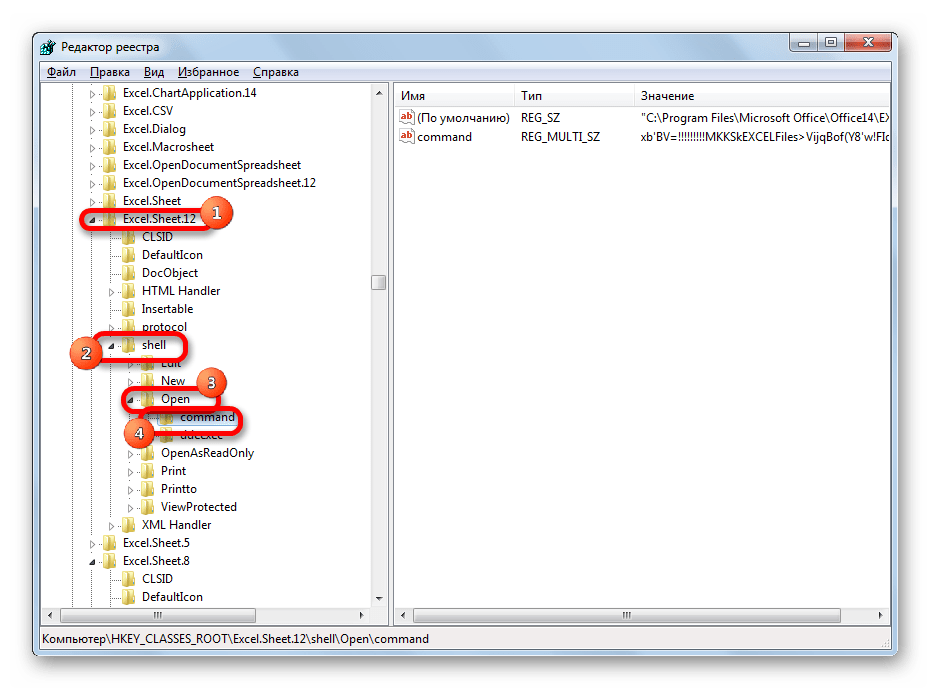Select the Excel.Sheet.12 key

point(159,219)
